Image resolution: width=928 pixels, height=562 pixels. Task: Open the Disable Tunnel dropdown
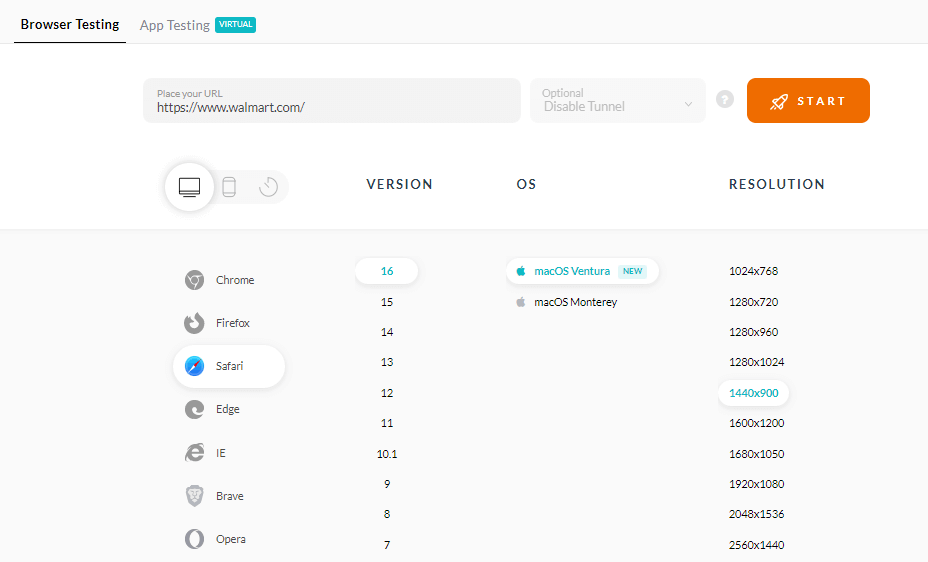[617, 101]
